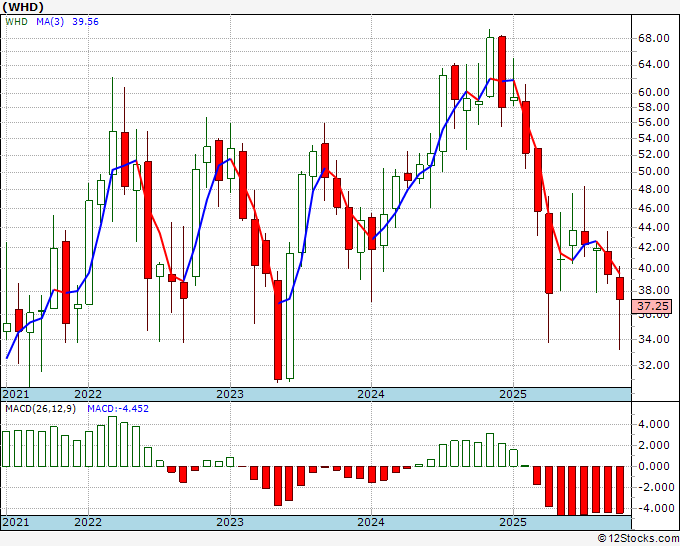Screen dimensions: 680x546
Task: Select the MA(3) legend label
Action: click(50, 22)
